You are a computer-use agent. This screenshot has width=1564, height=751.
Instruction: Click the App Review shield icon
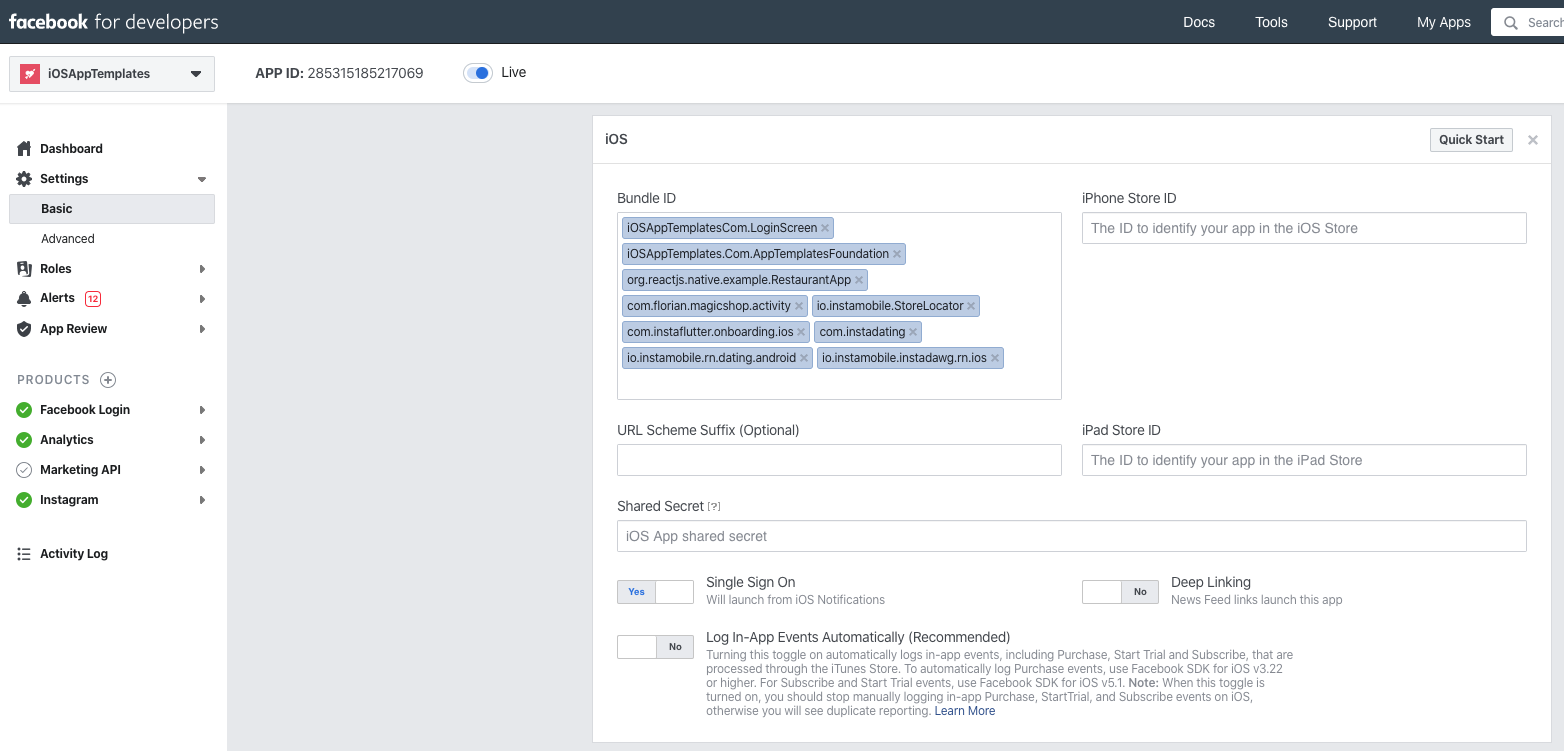pos(24,329)
